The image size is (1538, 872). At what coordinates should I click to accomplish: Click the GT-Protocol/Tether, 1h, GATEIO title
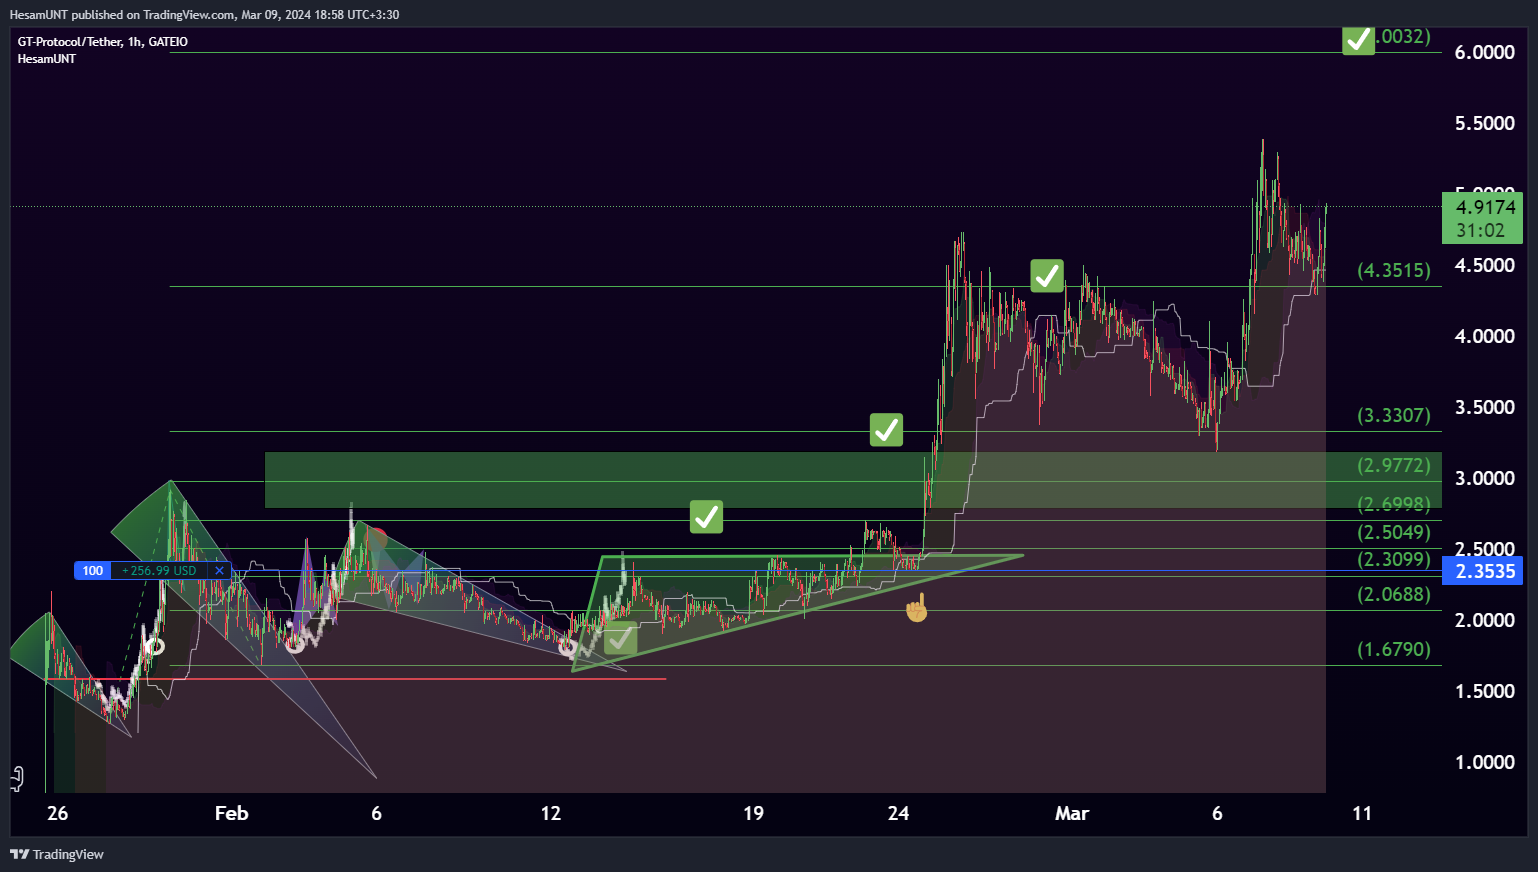[x=102, y=42]
